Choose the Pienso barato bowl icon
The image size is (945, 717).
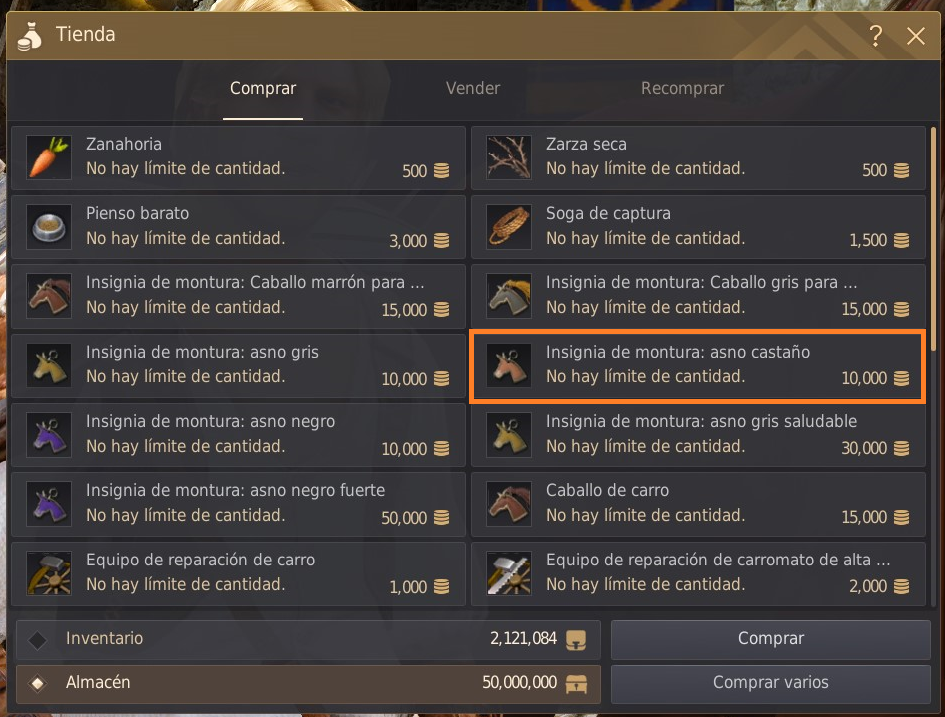coord(49,227)
